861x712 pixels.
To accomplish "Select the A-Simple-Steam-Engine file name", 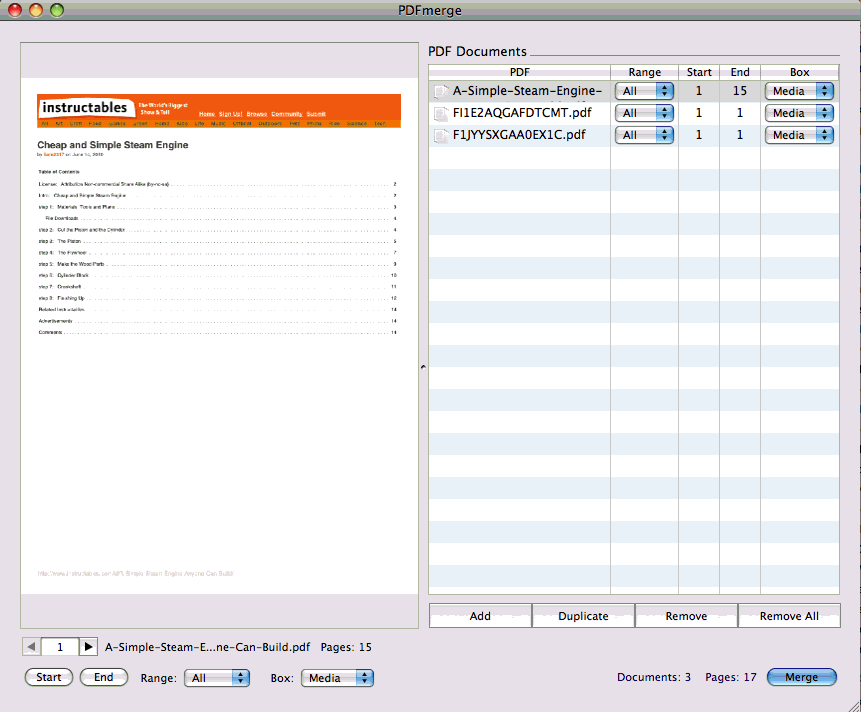I will point(527,91).
